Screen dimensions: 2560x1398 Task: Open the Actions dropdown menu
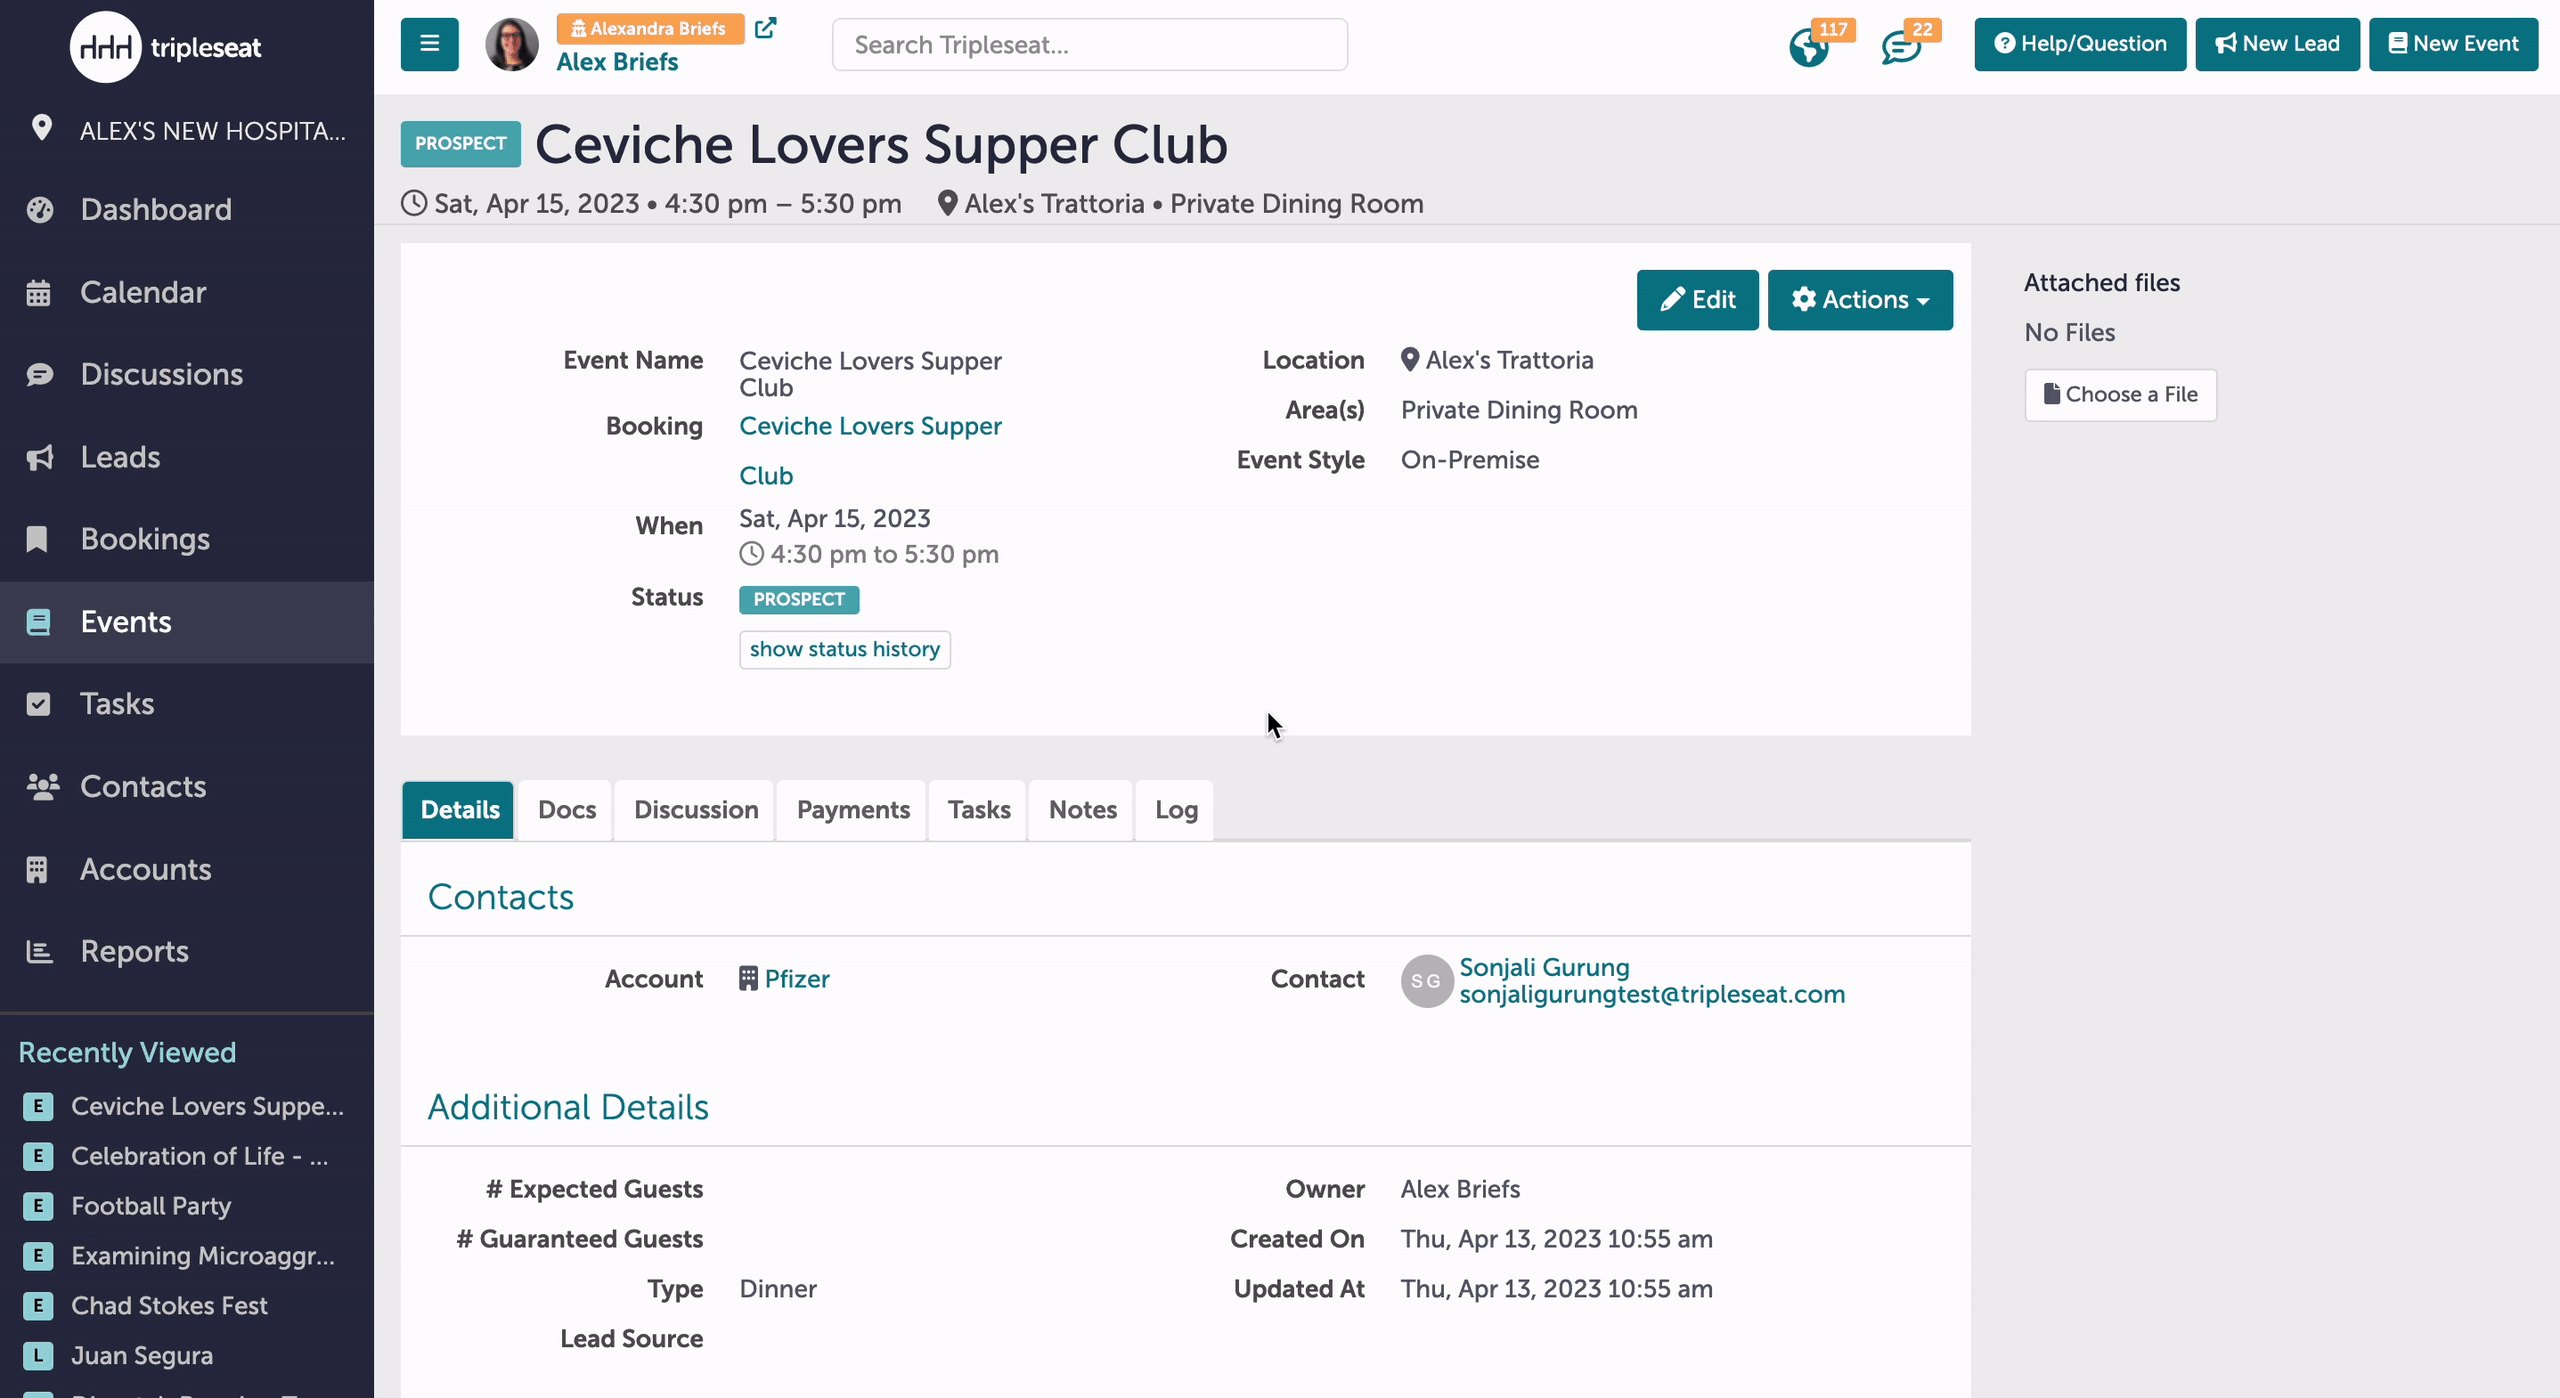tap(1860, 299)
